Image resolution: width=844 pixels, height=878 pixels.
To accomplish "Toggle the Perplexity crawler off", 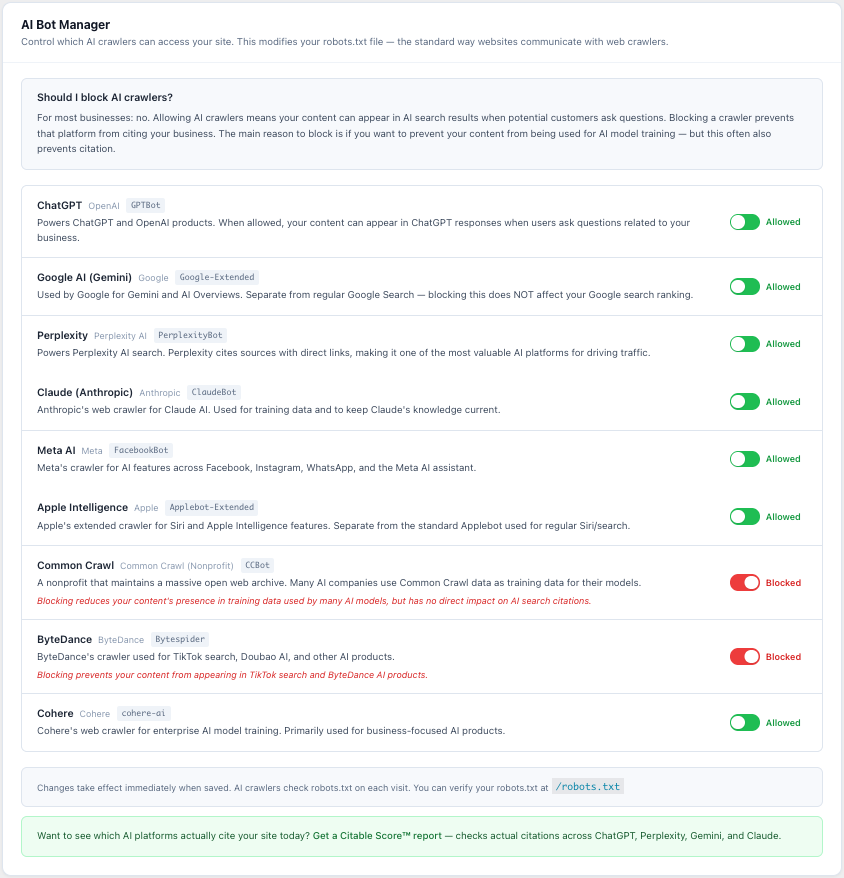I will [744, 343].
